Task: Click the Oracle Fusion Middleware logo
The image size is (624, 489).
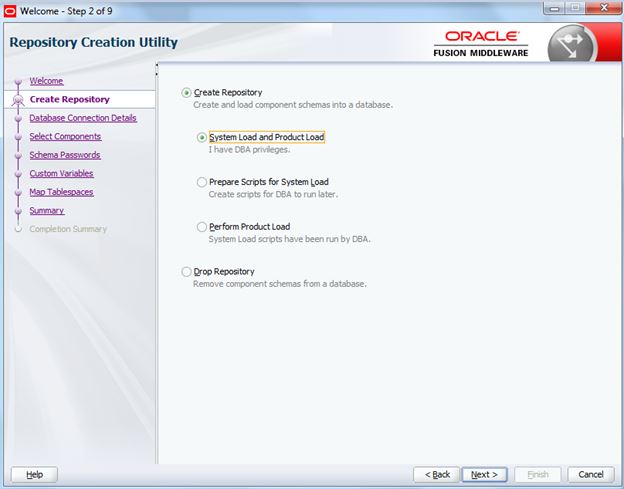Action: pyautogui.click(x=481, y=44)
